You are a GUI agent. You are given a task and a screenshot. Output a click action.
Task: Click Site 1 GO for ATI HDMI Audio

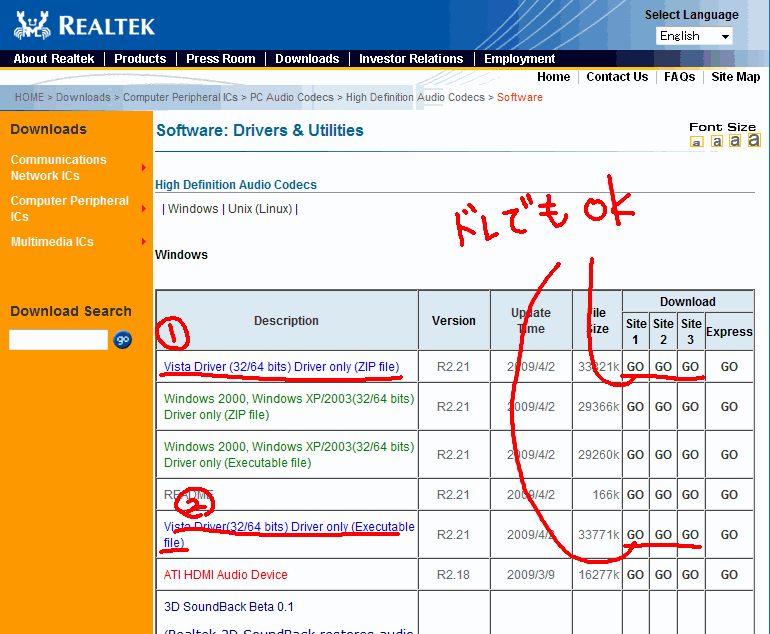coord(635,575)
